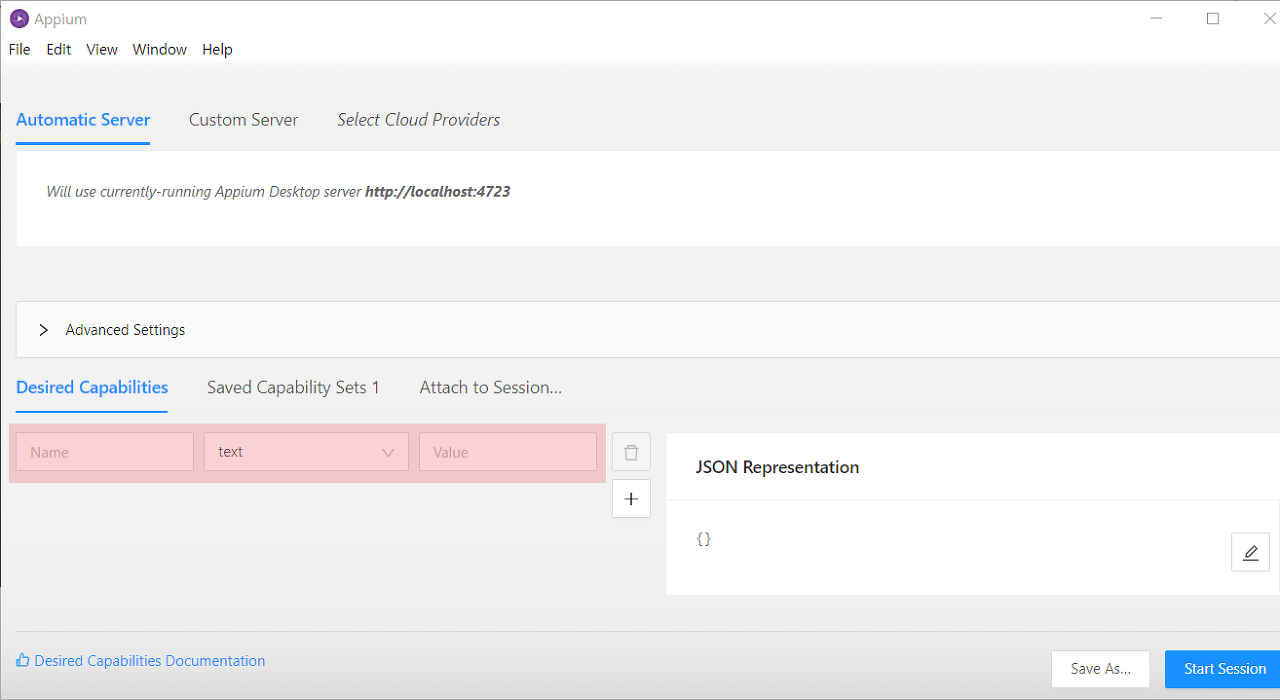Open the Window menu
The height and width of the screenshot is (700, 1280).
tap(160, 49)
